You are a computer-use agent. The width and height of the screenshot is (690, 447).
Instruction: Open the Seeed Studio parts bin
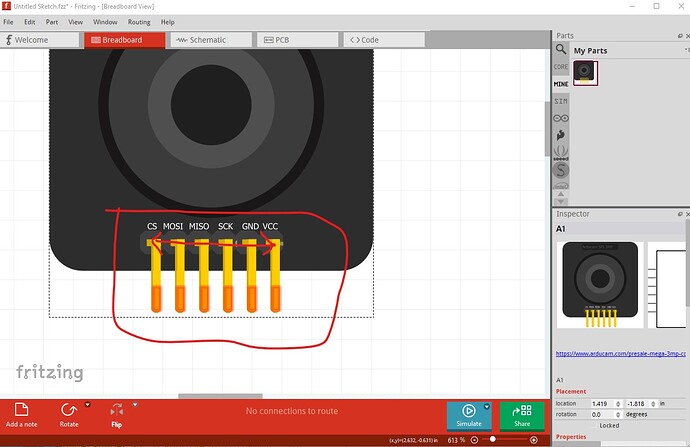click(561, 153)
